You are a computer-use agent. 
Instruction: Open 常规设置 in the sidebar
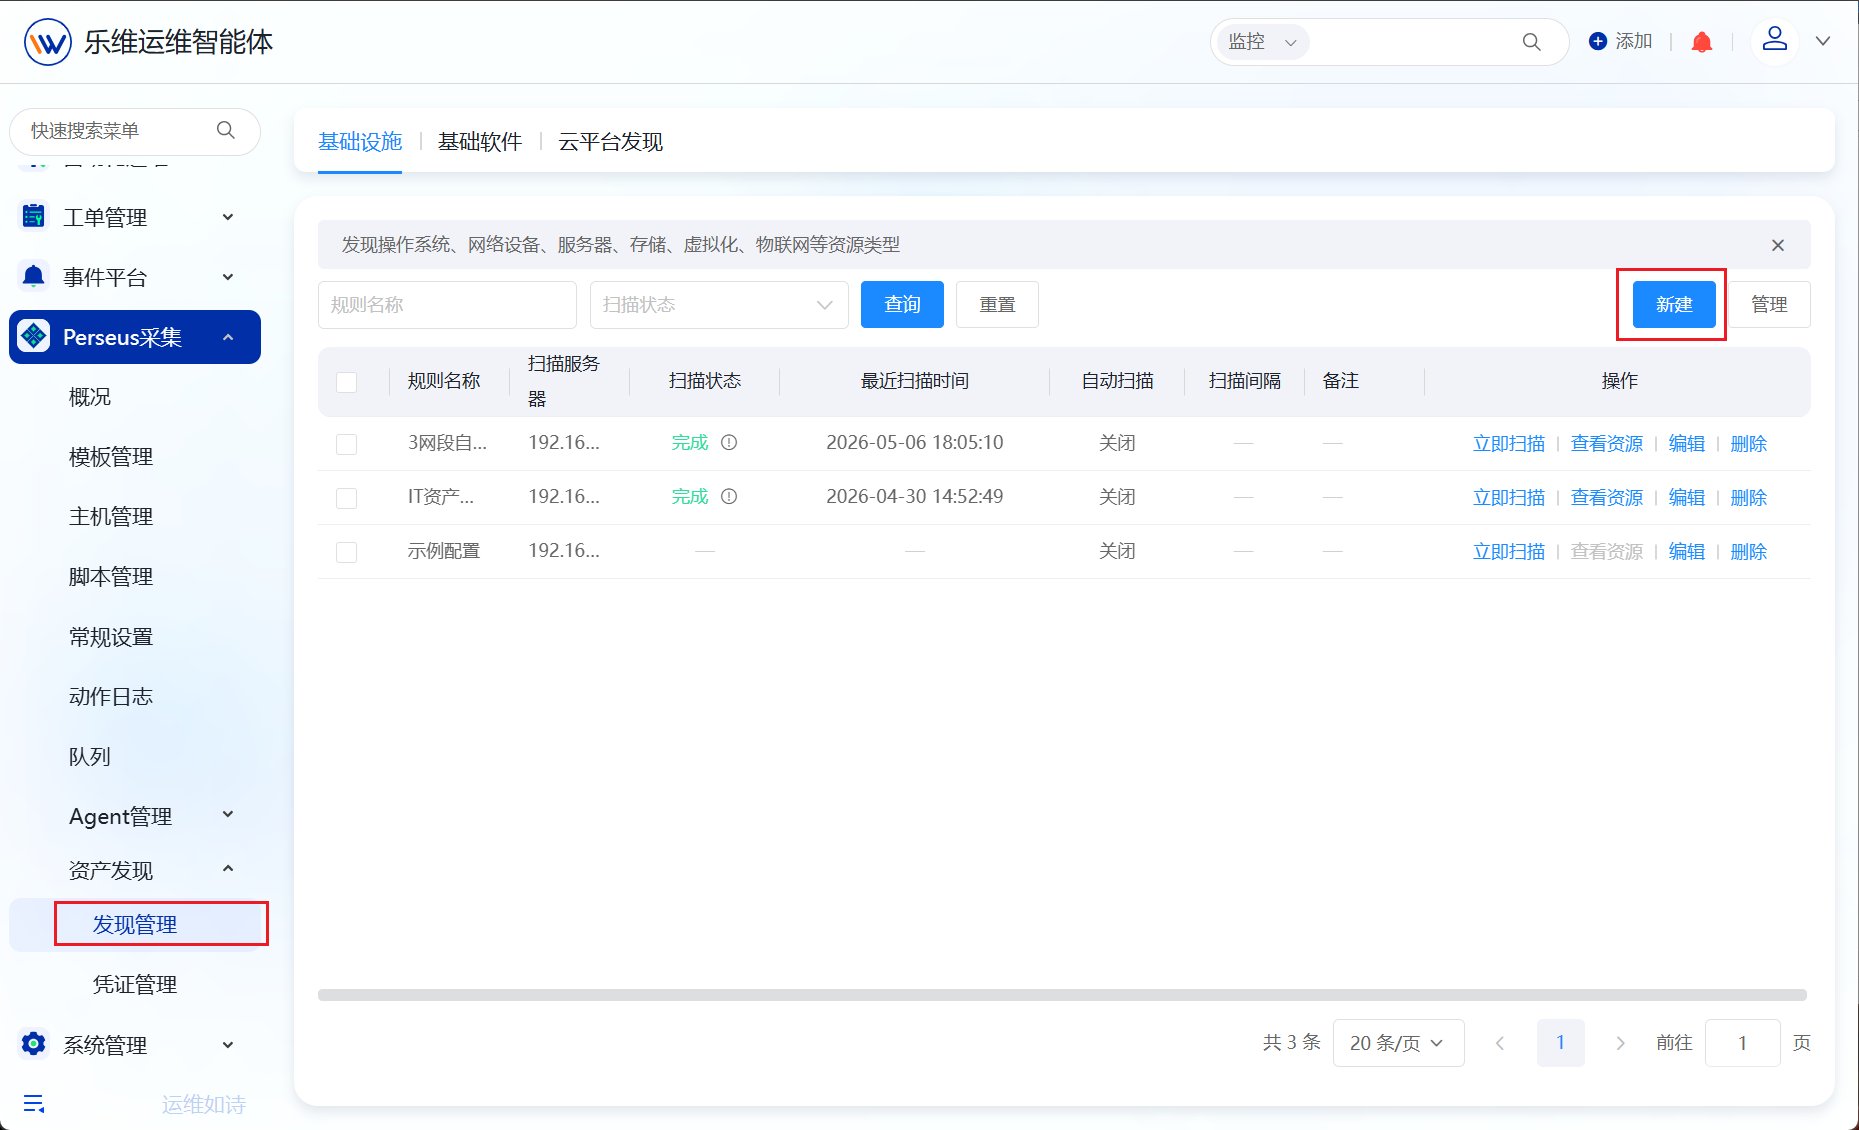[111, 637]
